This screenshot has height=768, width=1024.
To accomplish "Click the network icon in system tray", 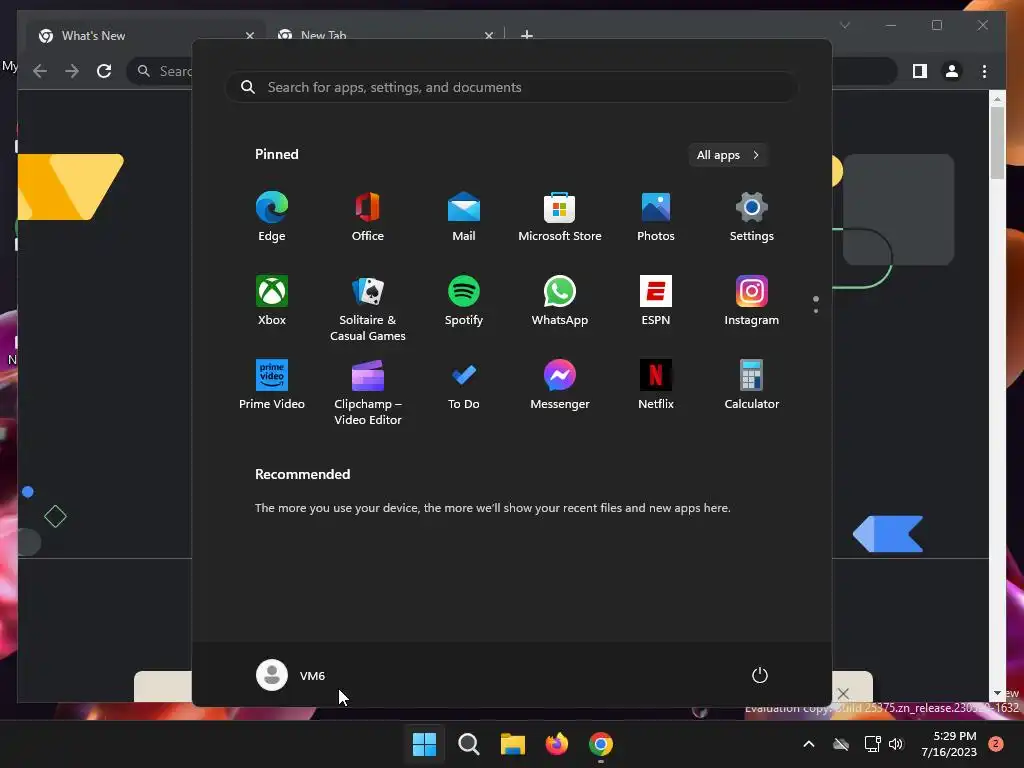I will click(x=872, y=744).
